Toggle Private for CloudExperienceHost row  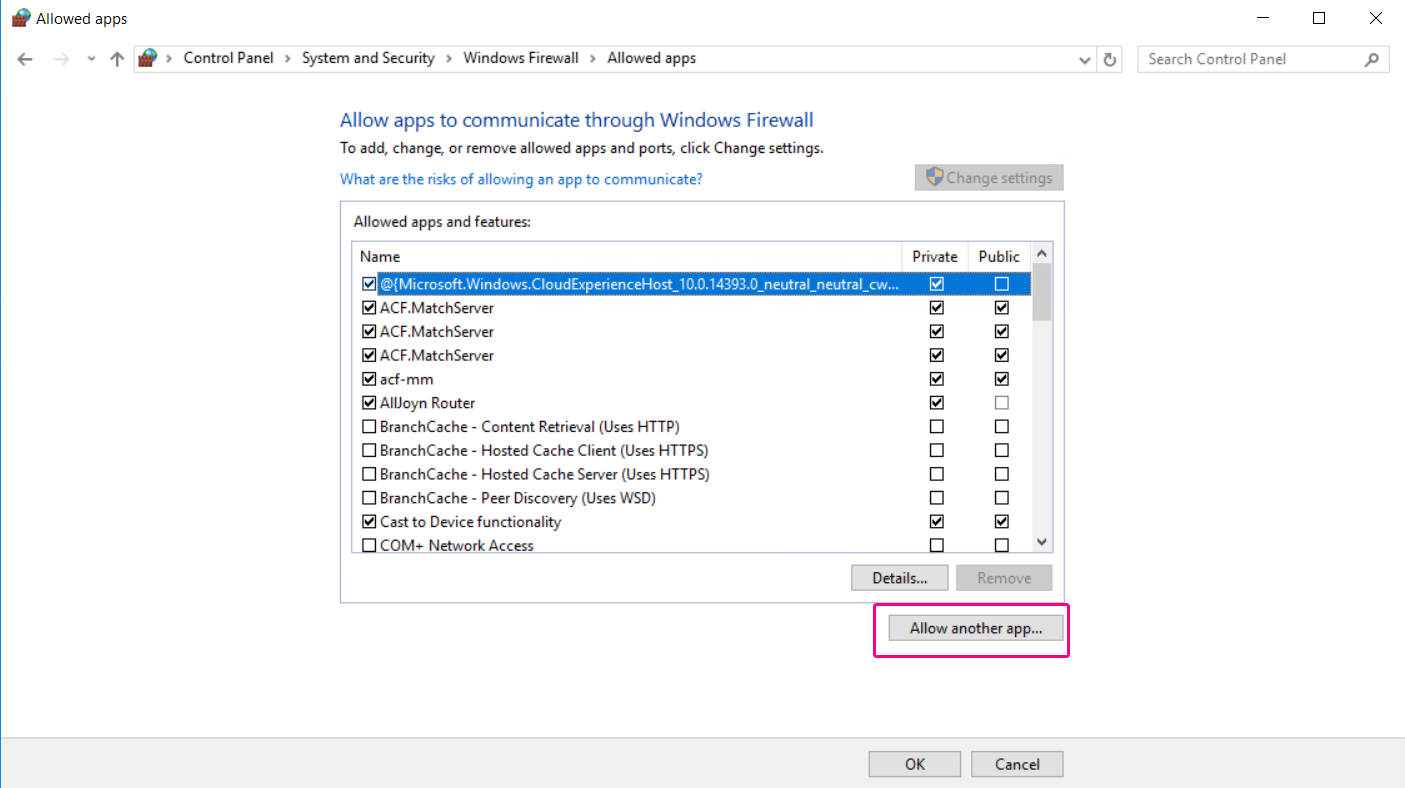(x=937, y=284)
